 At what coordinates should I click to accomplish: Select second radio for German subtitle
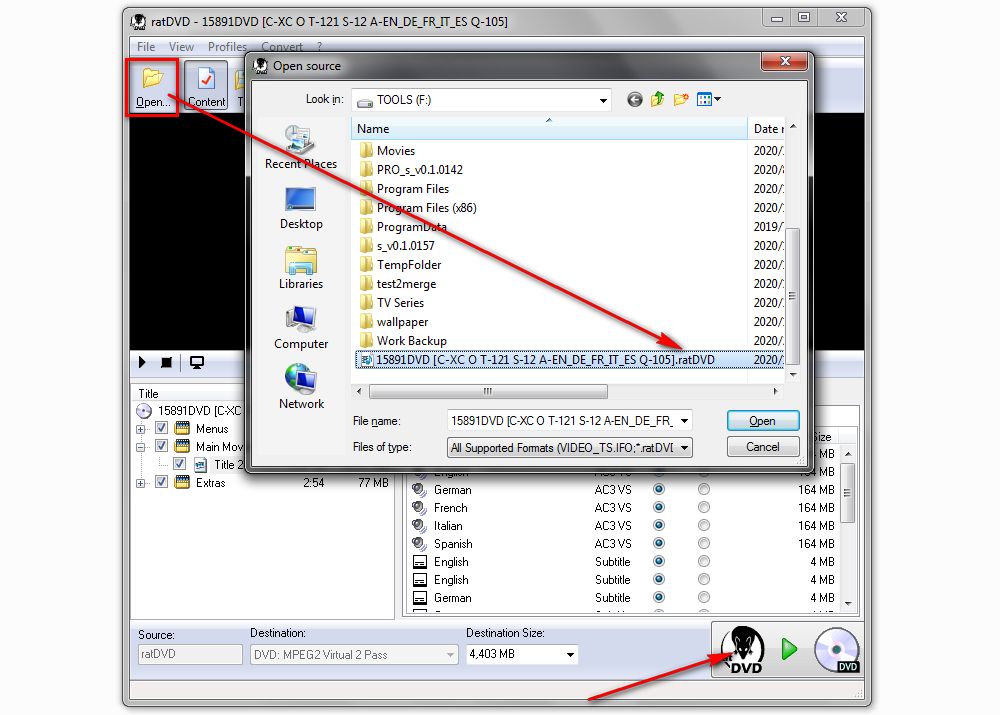[x=703, y=597]
